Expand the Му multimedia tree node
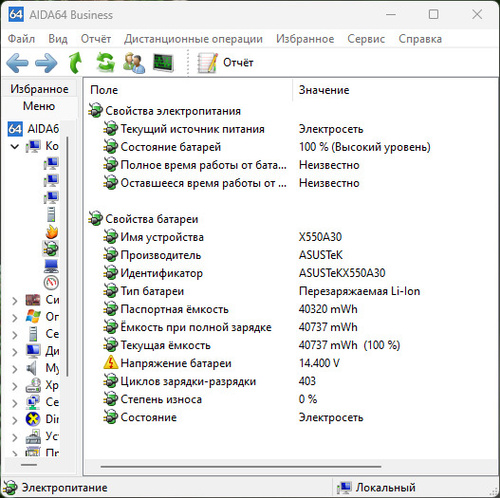Viewport: 500px width, 498px height. point(15,369)
